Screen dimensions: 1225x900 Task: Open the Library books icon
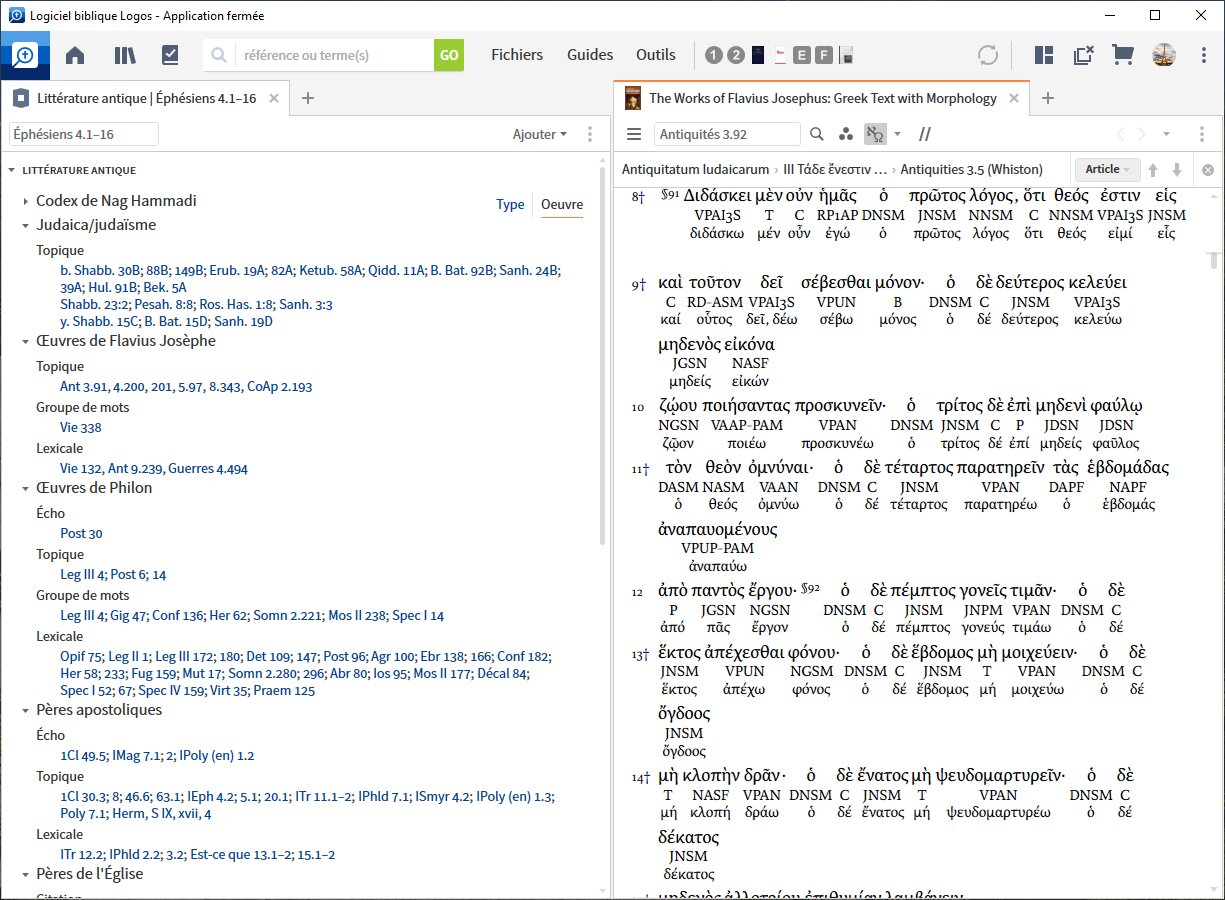click(x=125, y=55)
